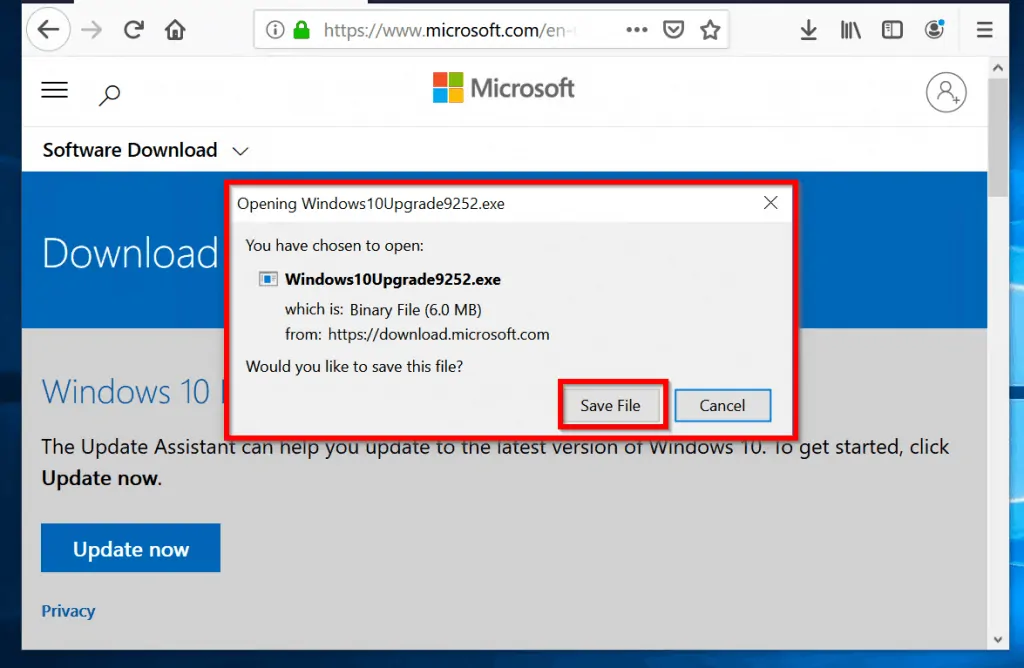Click the scrollbar up arrow
1024x668 pixels.
point(997,67)
